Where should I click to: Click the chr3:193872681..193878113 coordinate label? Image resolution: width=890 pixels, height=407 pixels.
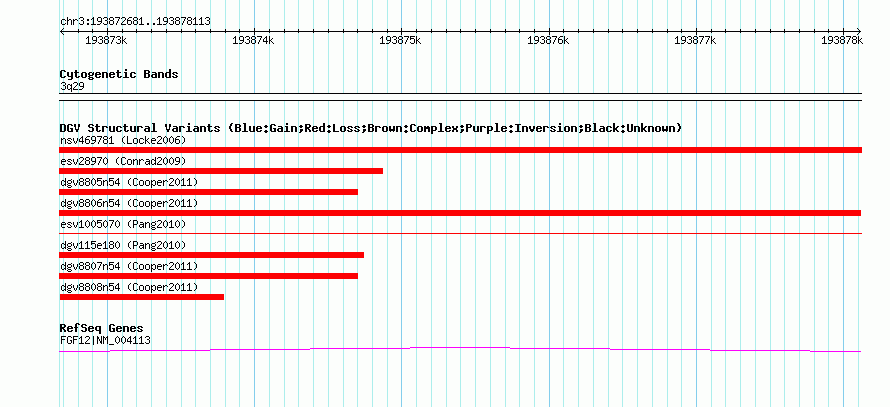pos(135,22)
